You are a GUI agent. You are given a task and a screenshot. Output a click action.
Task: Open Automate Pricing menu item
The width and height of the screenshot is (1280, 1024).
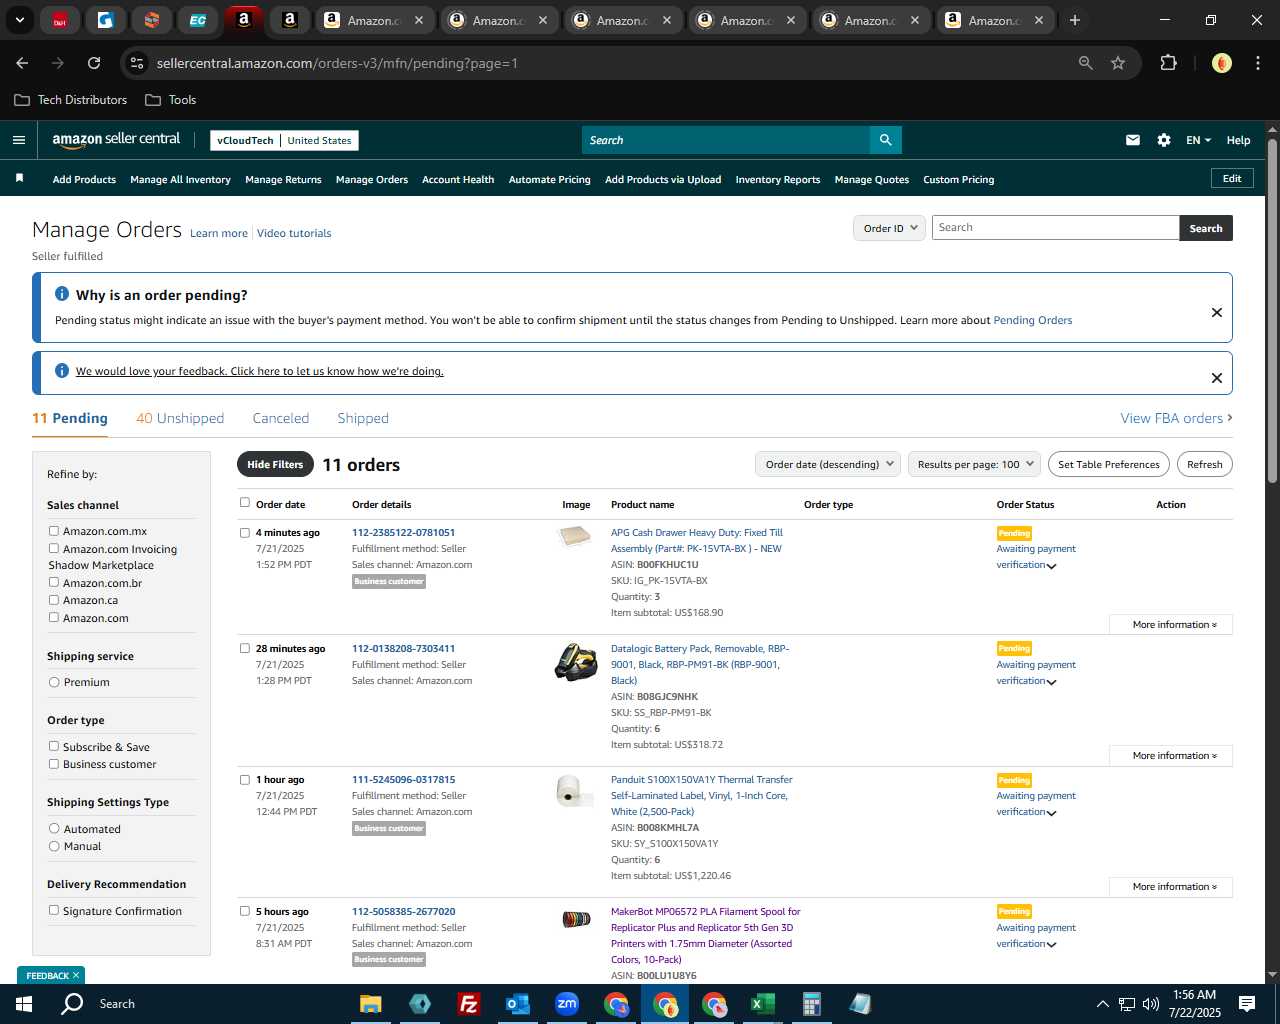coord(549,179)
